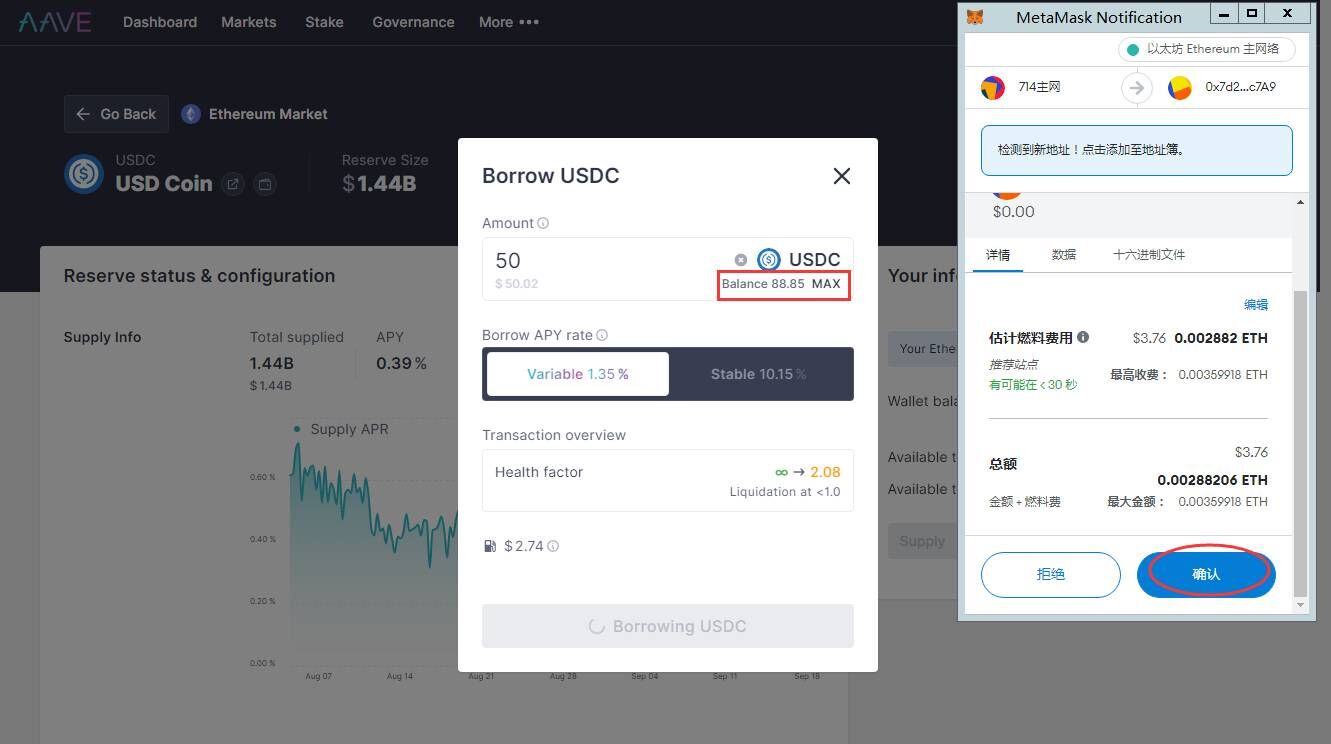Click the estimated gas fee info icon
The width and height of the screenshot is (1331, 744).
coord(1083,337)
